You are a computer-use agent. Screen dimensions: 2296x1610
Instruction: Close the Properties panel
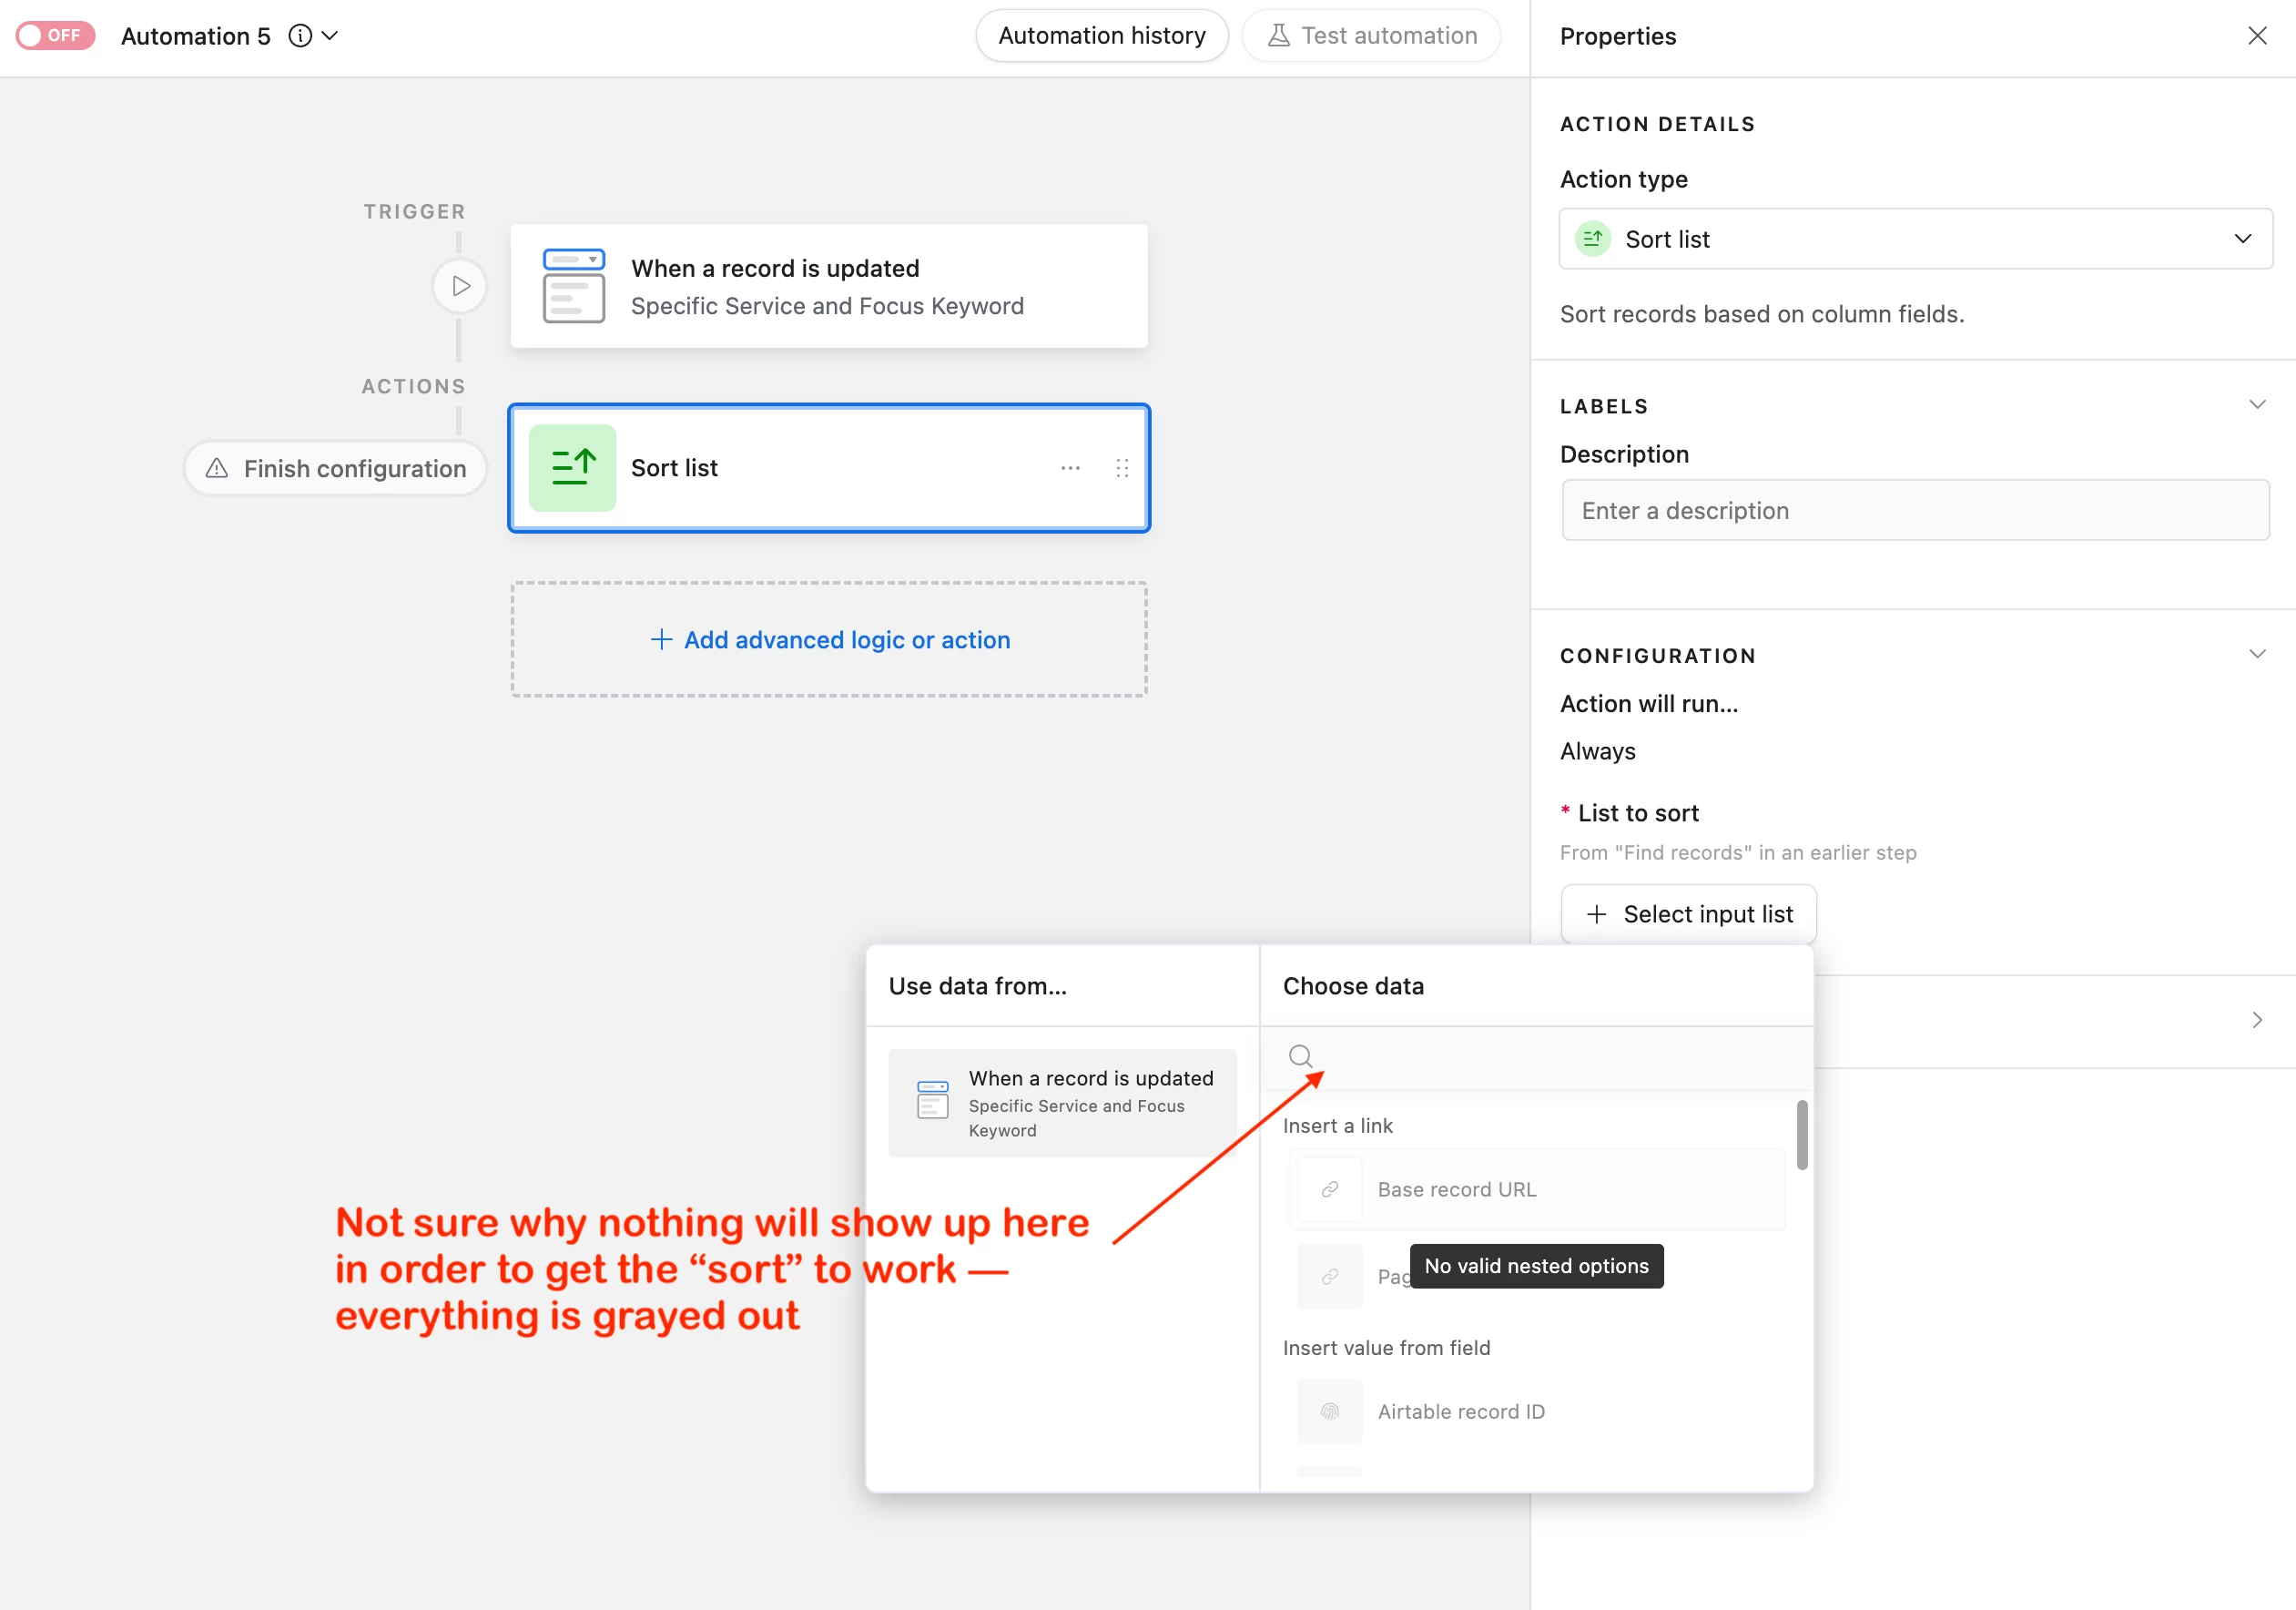point(2256,36)
